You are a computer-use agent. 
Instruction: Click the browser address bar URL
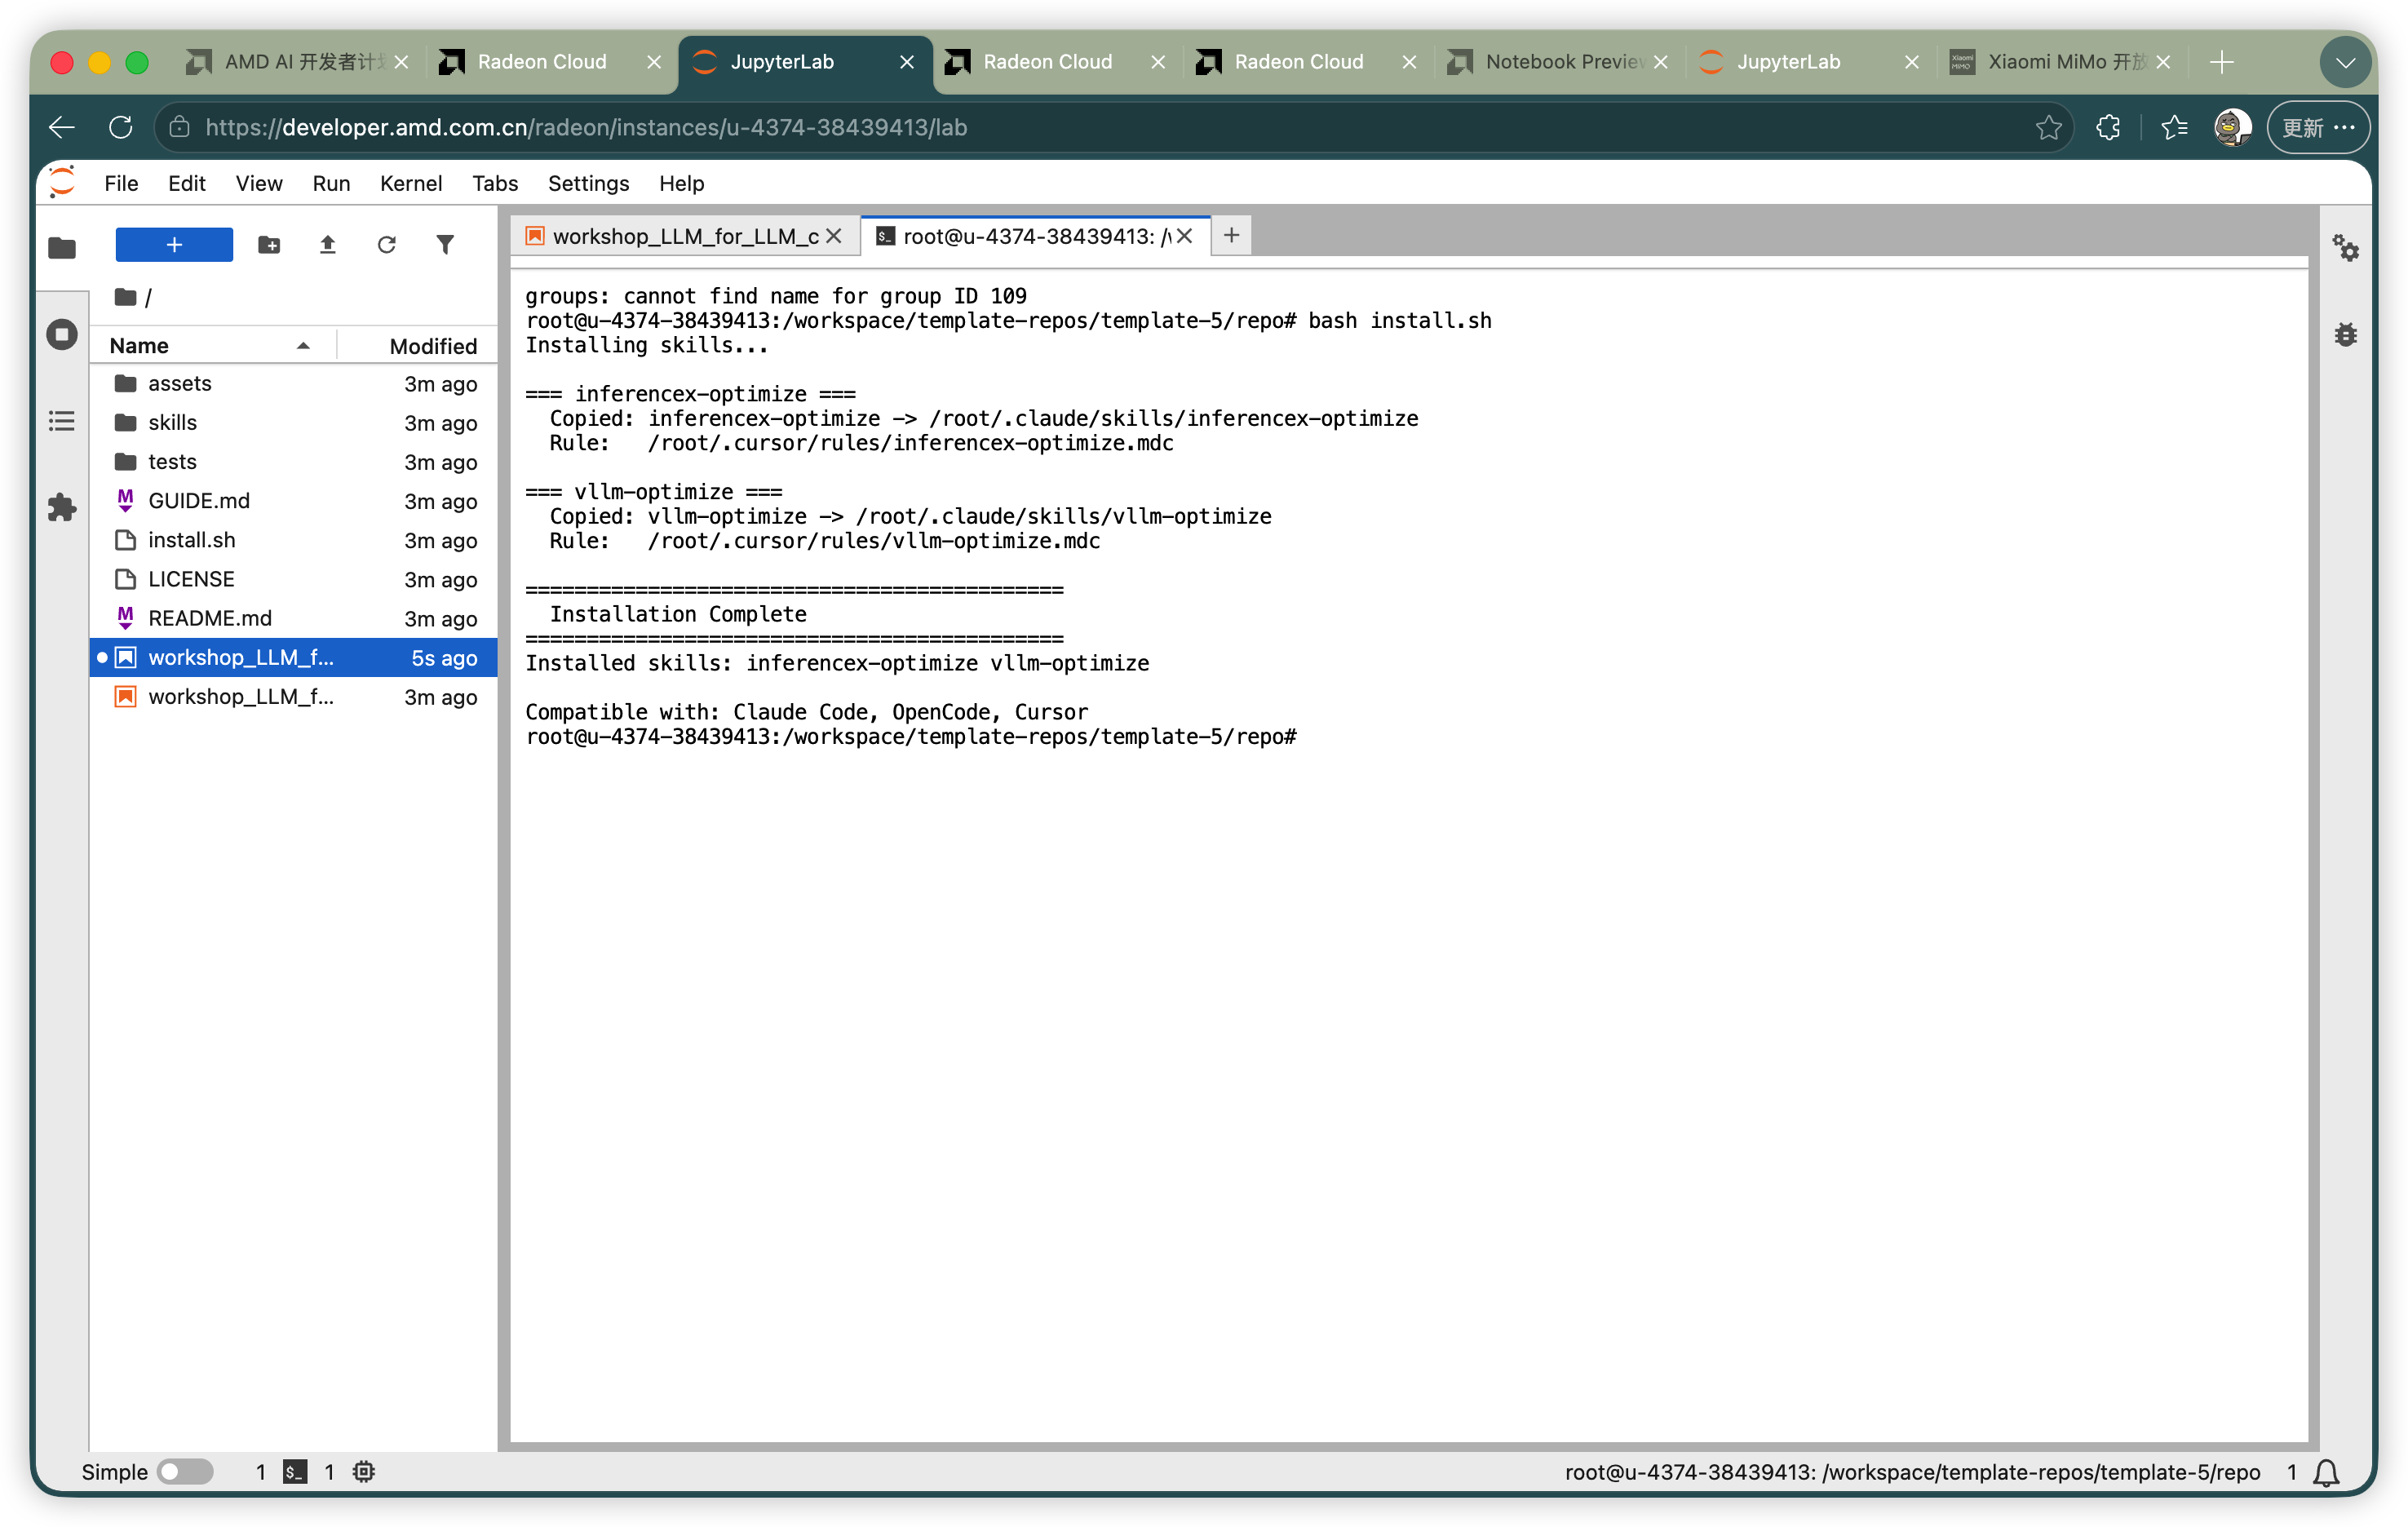coord(586,127)
